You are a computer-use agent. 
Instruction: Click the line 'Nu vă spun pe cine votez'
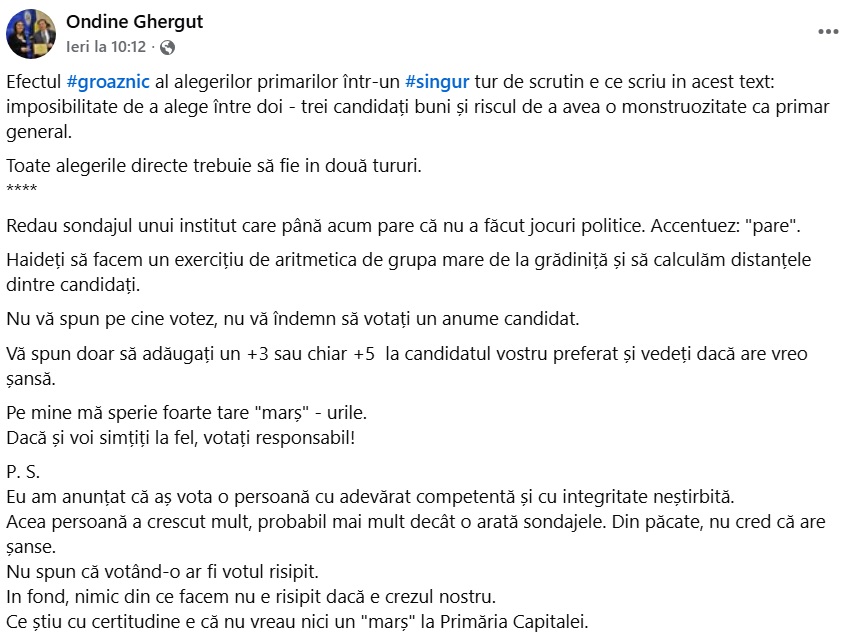tap(299, 320)
